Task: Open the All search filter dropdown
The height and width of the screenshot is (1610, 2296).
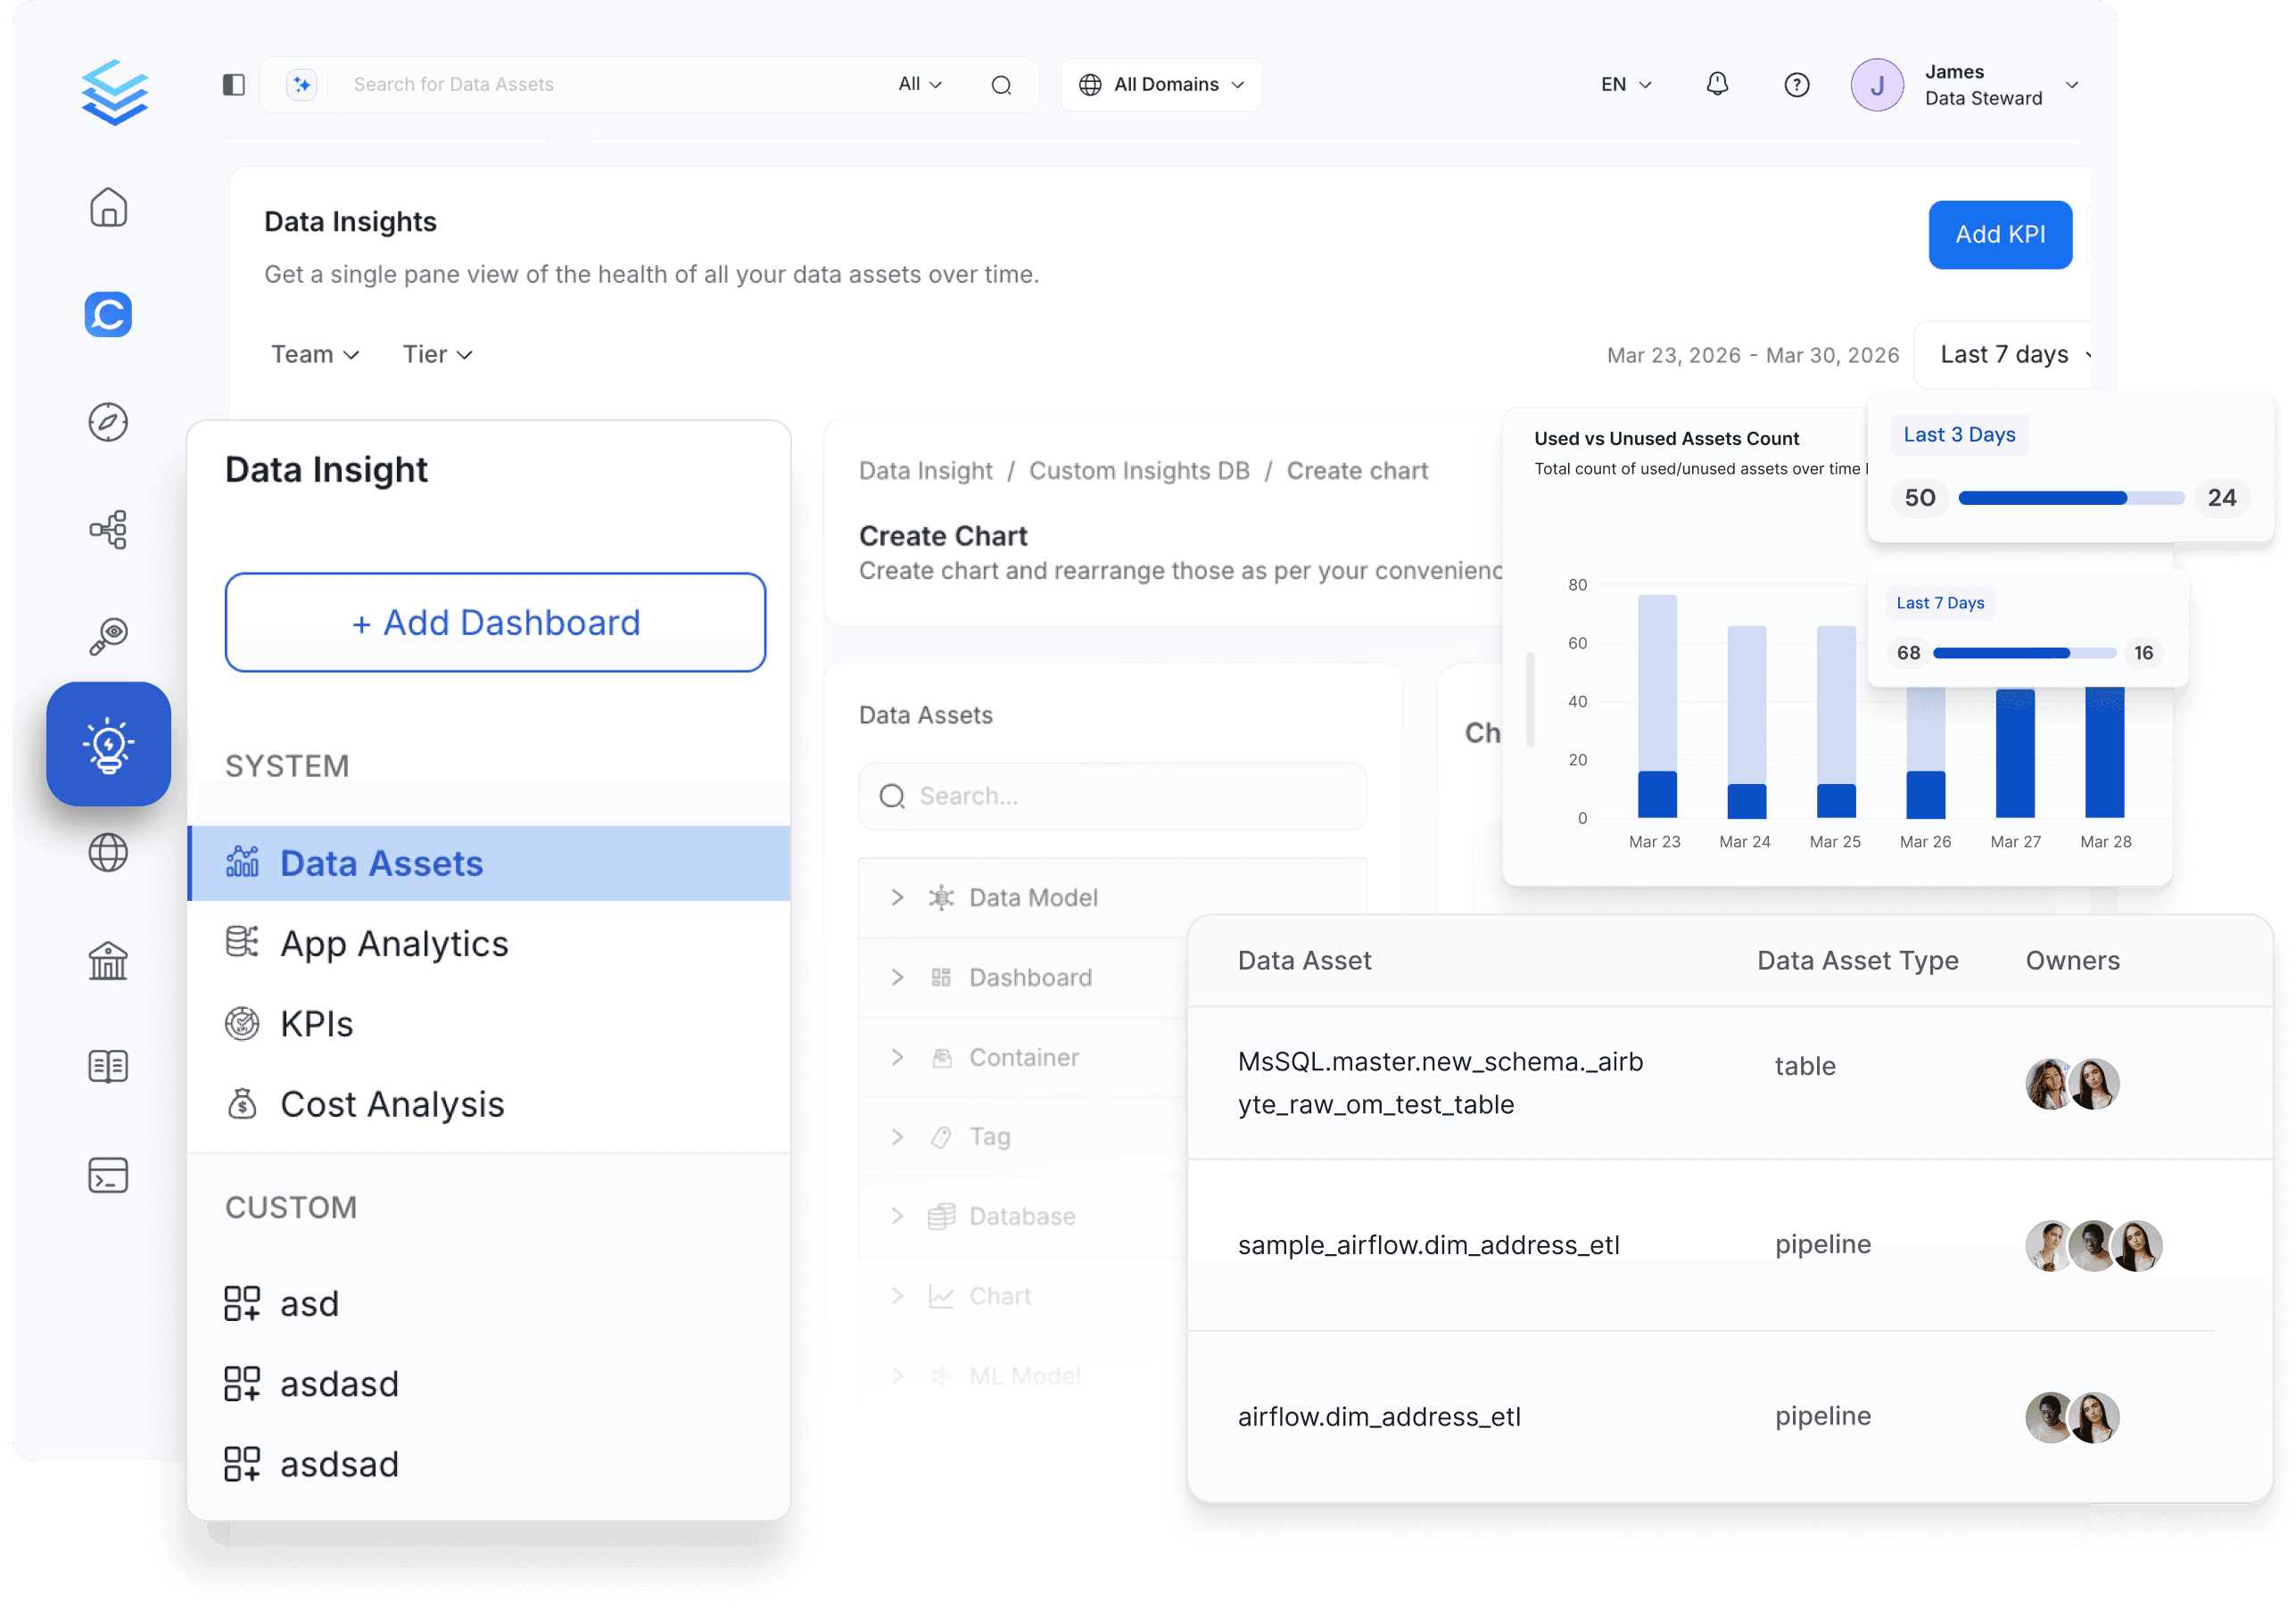Action: tap(919, 85)
